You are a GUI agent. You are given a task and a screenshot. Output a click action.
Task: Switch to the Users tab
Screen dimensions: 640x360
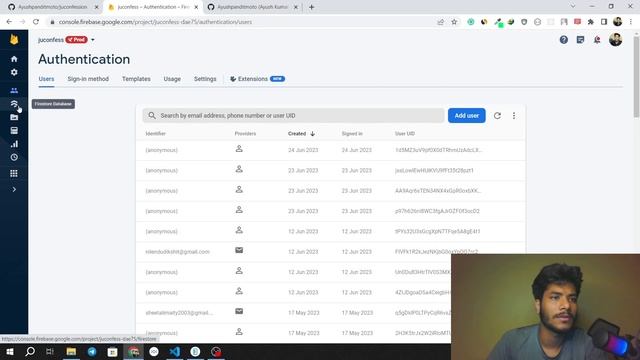[x=46, y=79]
